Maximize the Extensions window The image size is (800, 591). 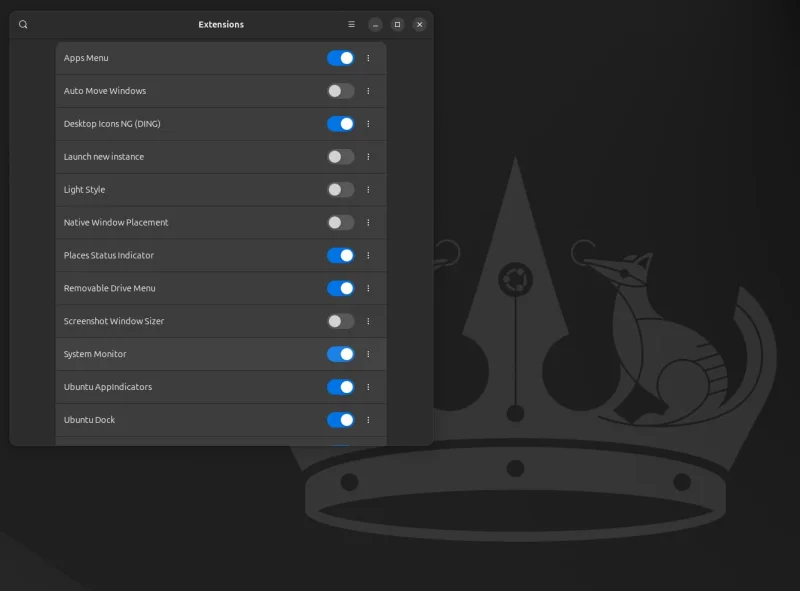[397, 24]
